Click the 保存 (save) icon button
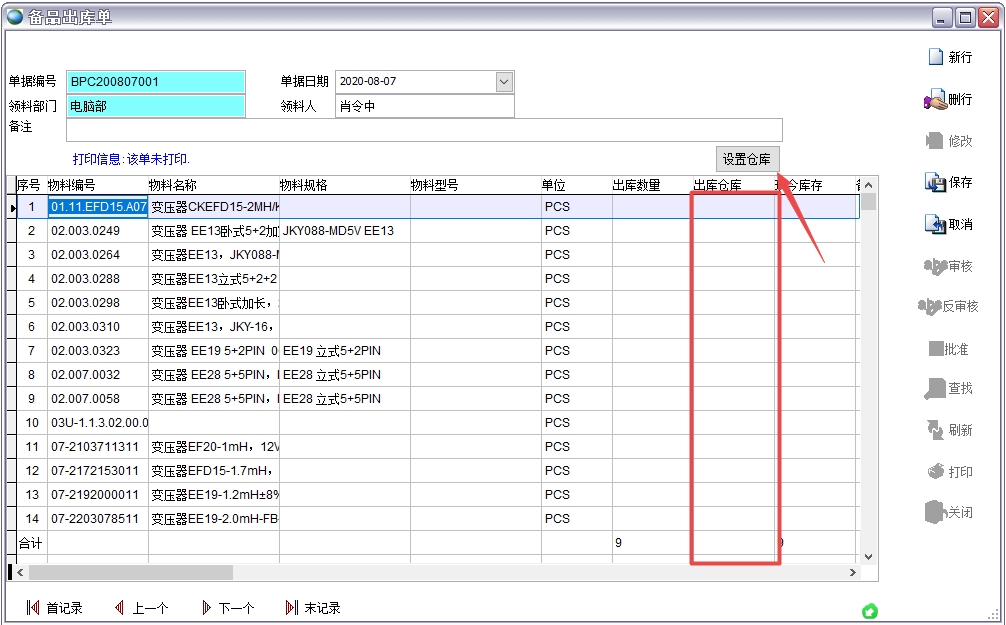Image resolution: width=1006 pixels, height=625 pixels. click(x=936, y=183)
